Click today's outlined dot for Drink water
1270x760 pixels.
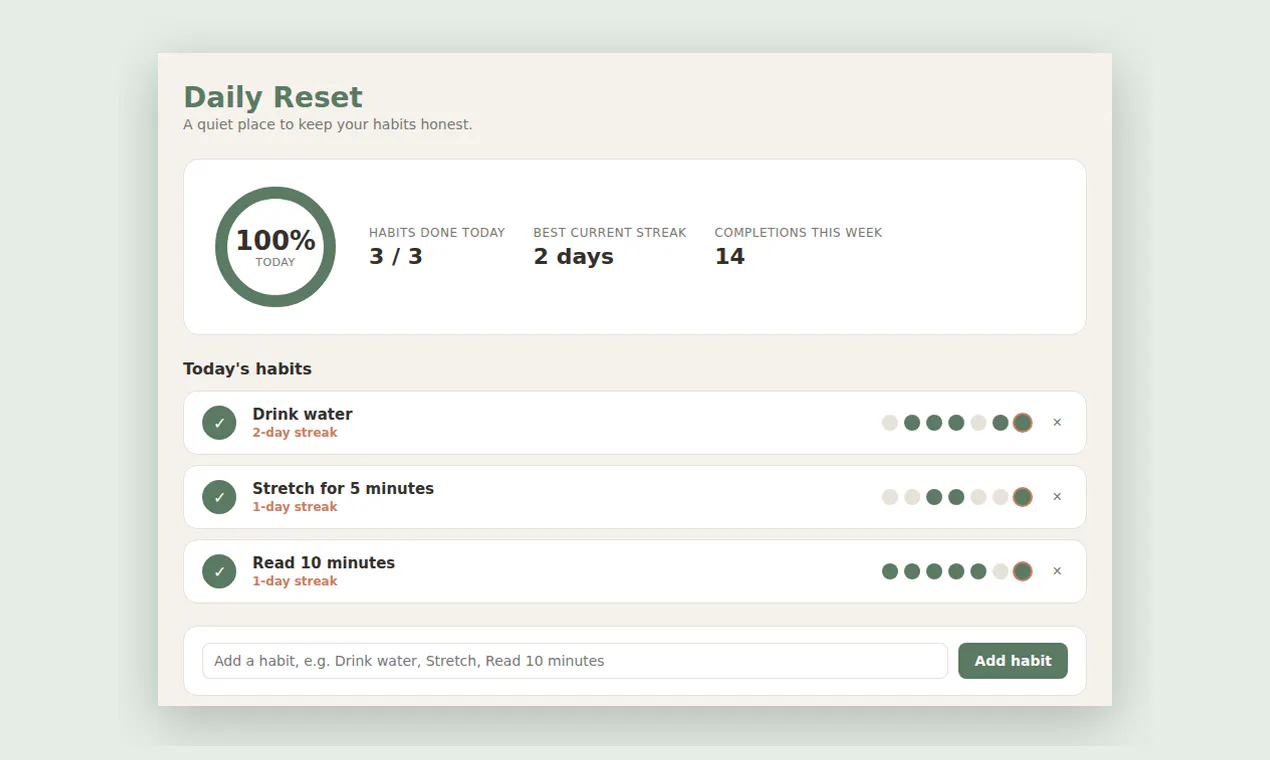pos(1022,423)
